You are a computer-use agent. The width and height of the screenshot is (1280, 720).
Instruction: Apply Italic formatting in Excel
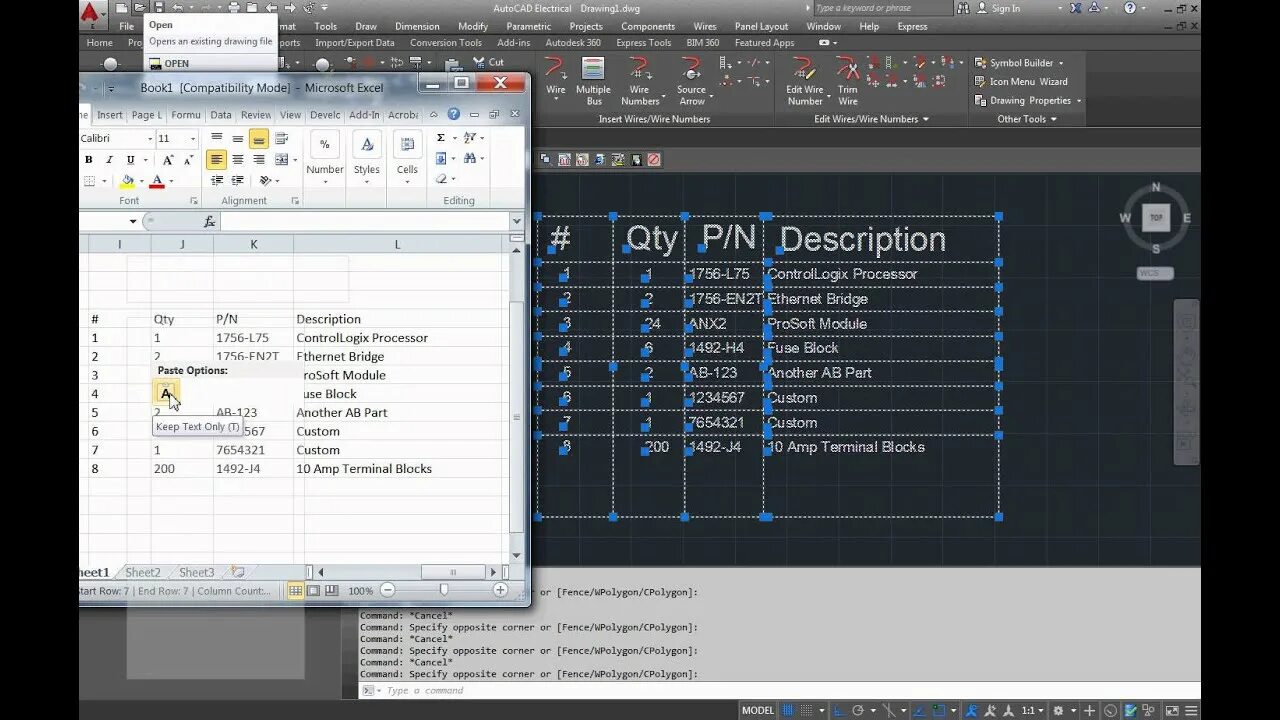click(x=109, y=160)
